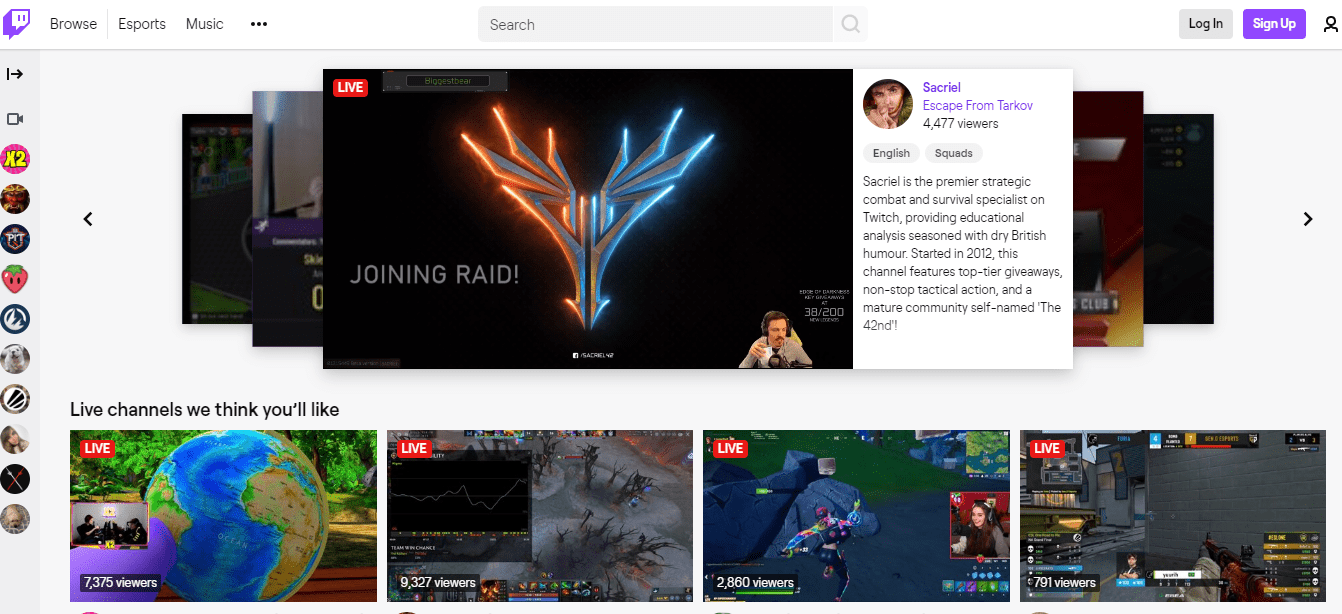Image resolution: width=1342 pixels, height=614 pixels.
Task: Select the English tag
Action: point(891,153)
